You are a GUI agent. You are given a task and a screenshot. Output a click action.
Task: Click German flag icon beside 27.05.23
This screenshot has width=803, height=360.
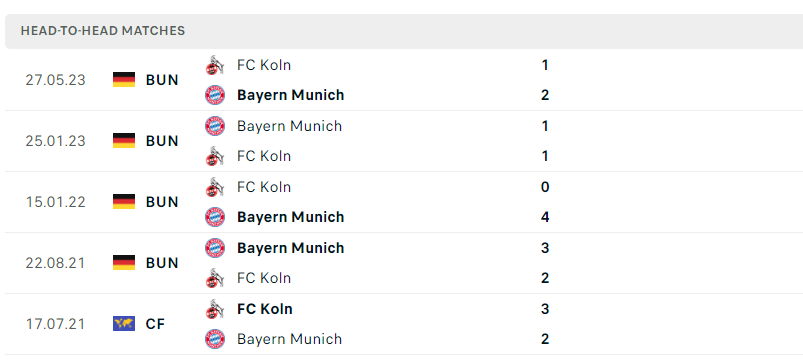click(x=124, y=80)
